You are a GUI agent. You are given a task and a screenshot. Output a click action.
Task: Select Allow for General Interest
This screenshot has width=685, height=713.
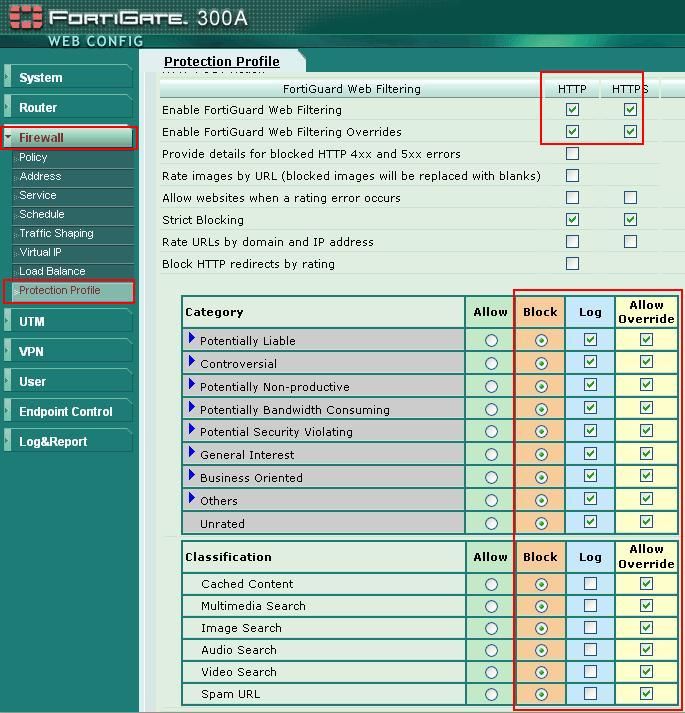coord(491,454)
